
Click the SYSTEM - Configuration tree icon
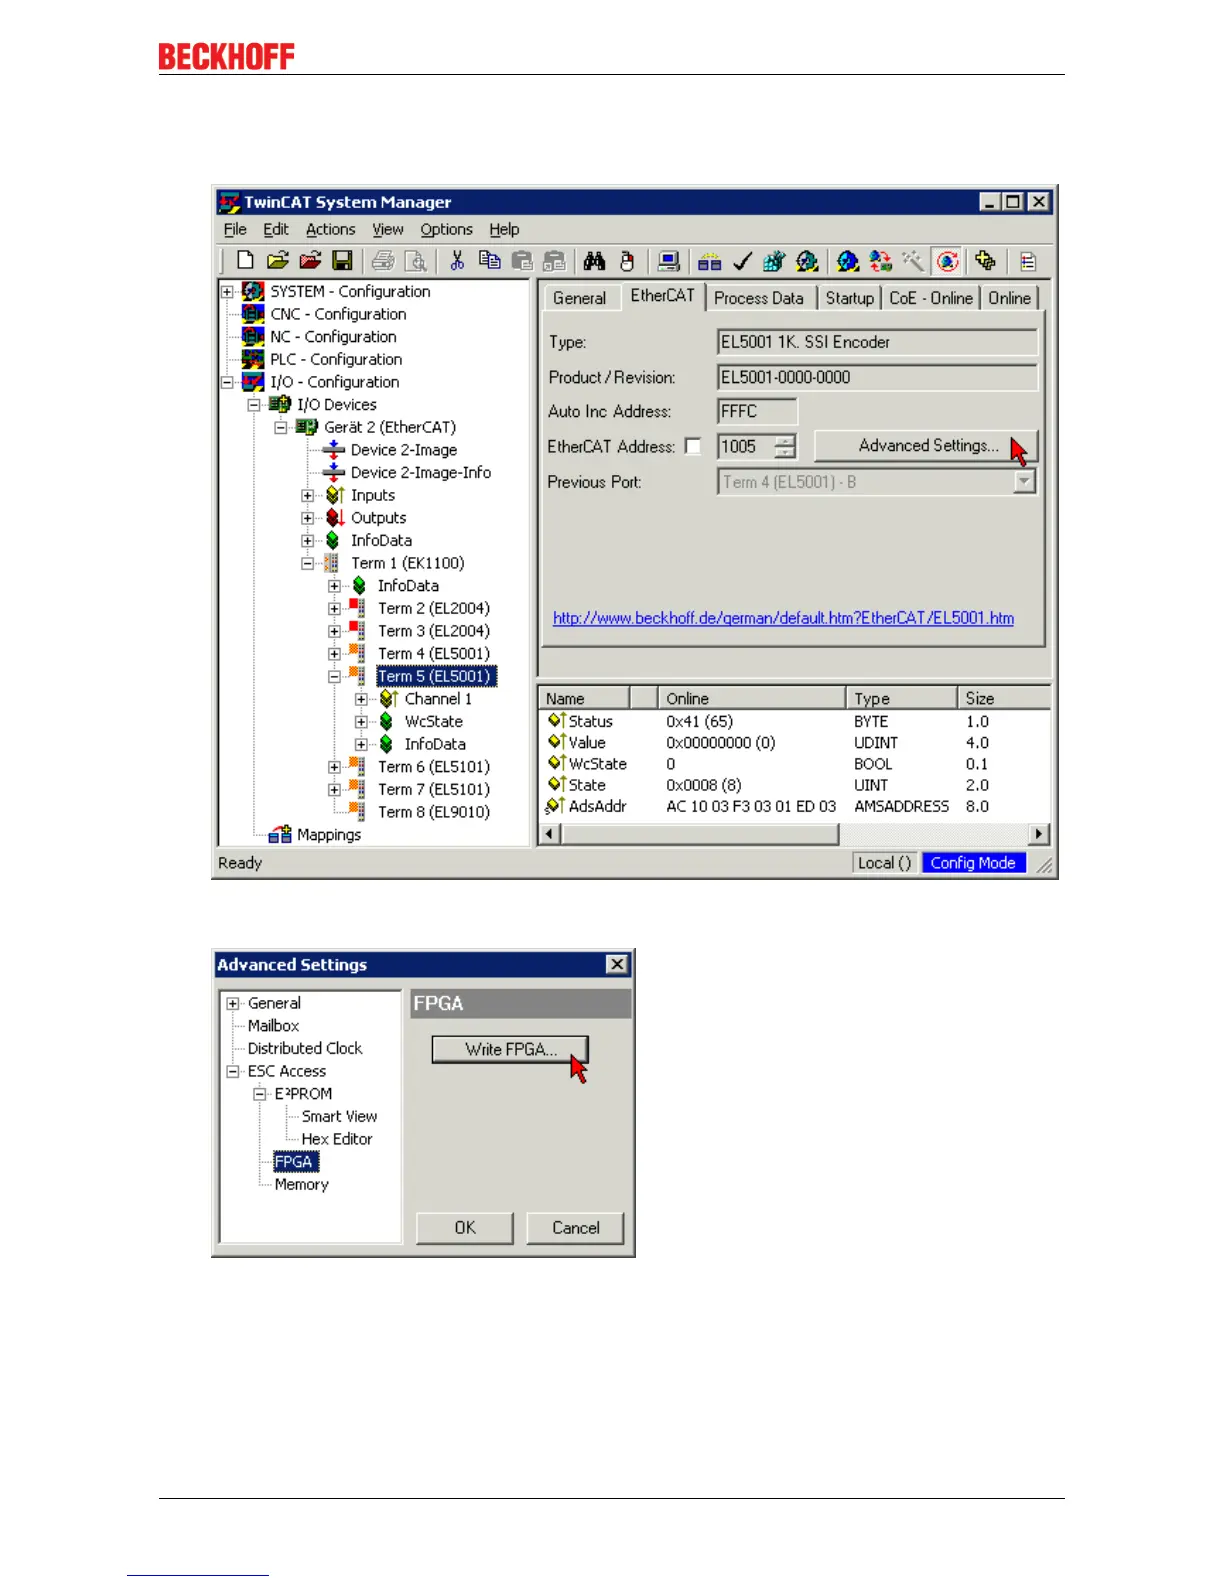coord(253,291)
